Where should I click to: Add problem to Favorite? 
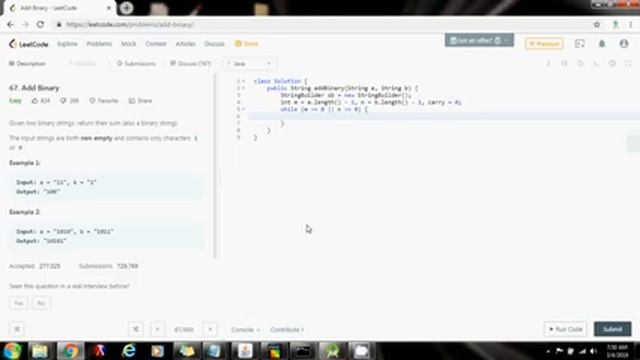point(104,100)
